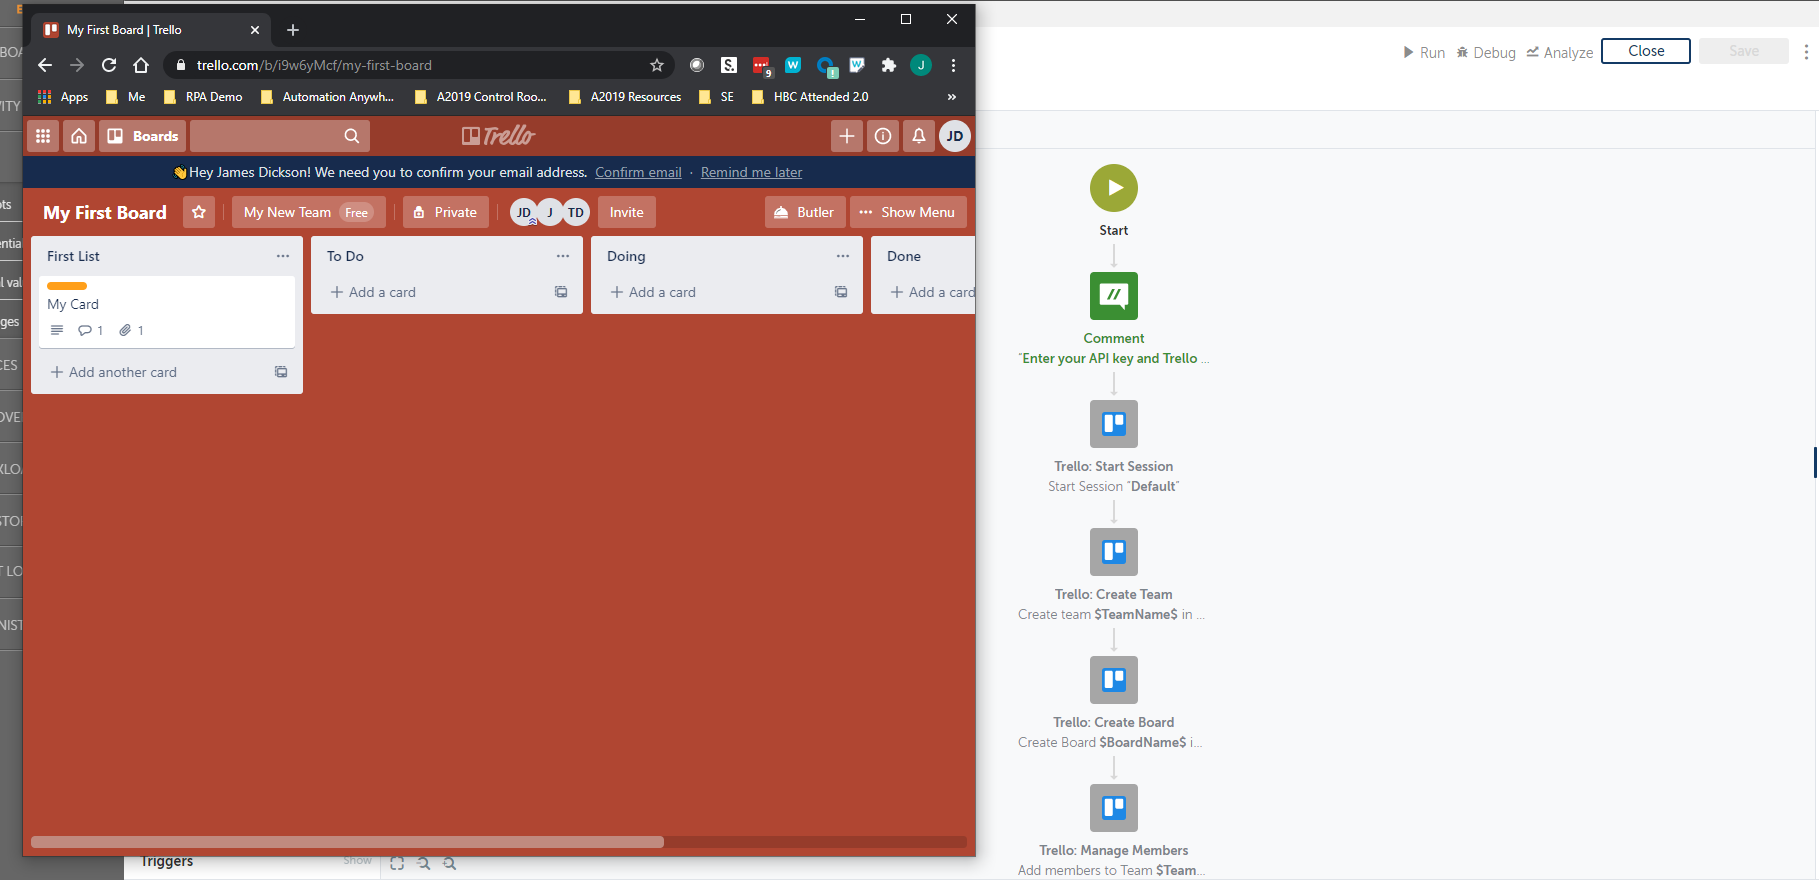Click the Trello logo
The image size is (1819, 880).
[499, 136]
